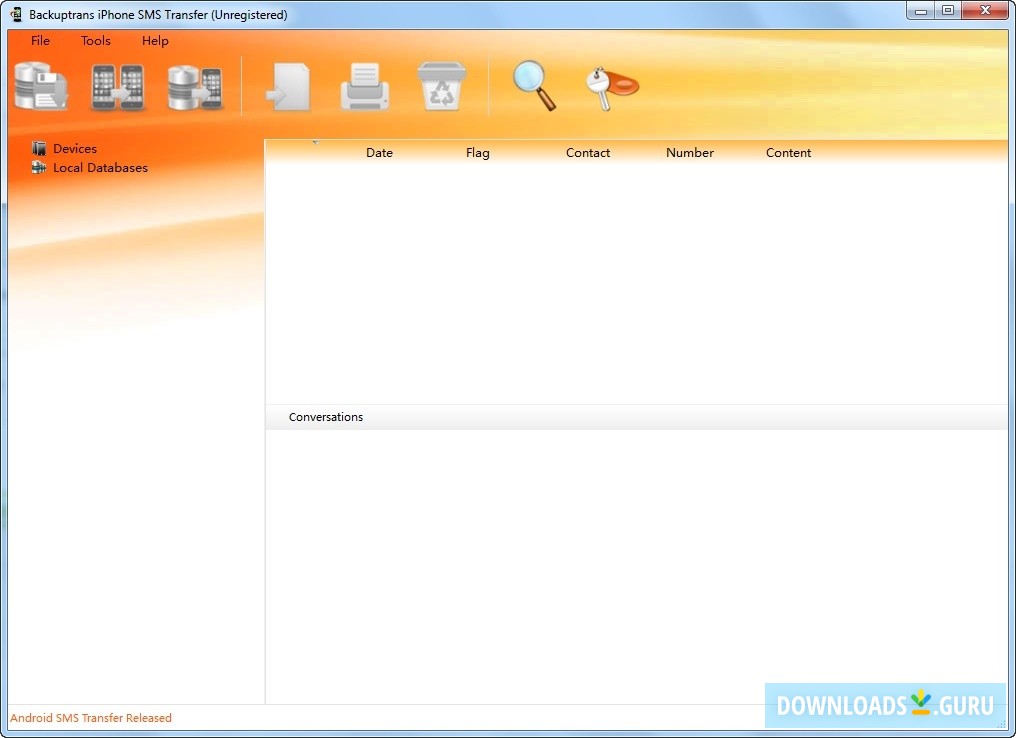Open the Android SMS Transfer Released link
Screen dimensions: 1016x738
91,718
